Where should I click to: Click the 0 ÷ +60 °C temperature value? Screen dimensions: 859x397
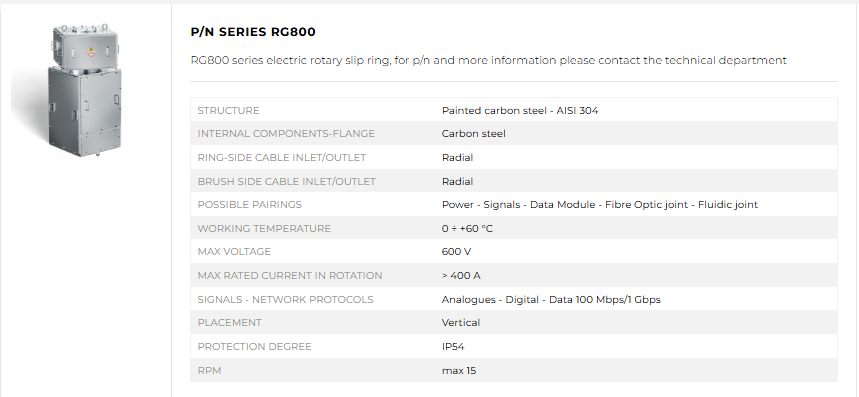pyautogui.click(x=467, y=228)
